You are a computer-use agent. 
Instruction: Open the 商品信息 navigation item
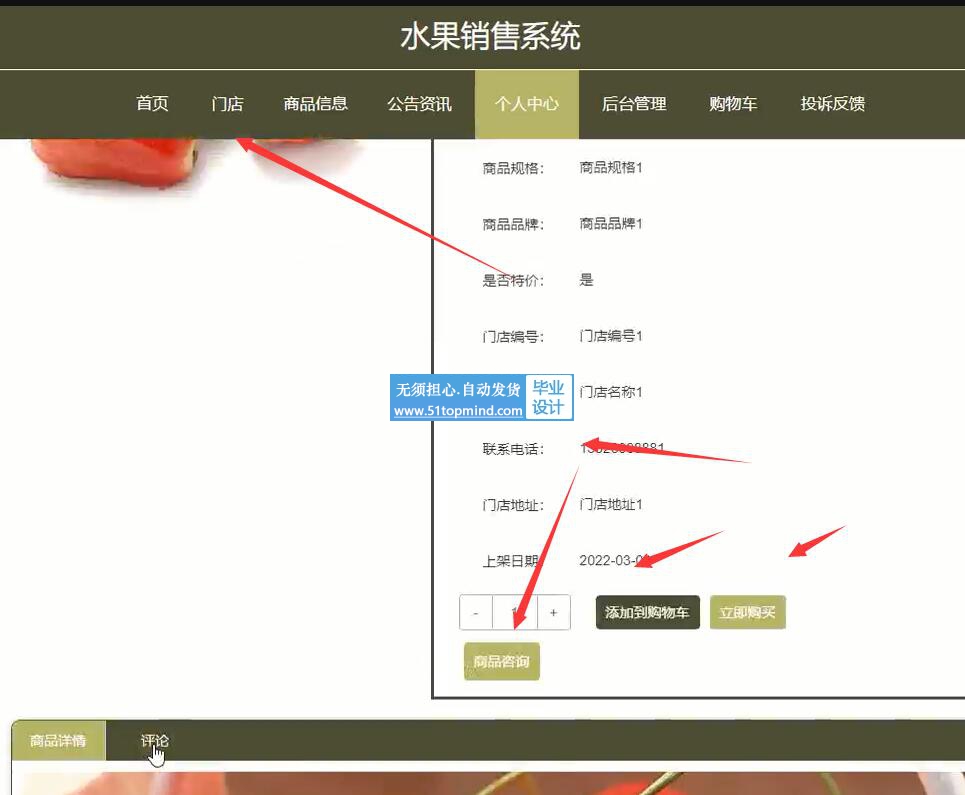316,103
